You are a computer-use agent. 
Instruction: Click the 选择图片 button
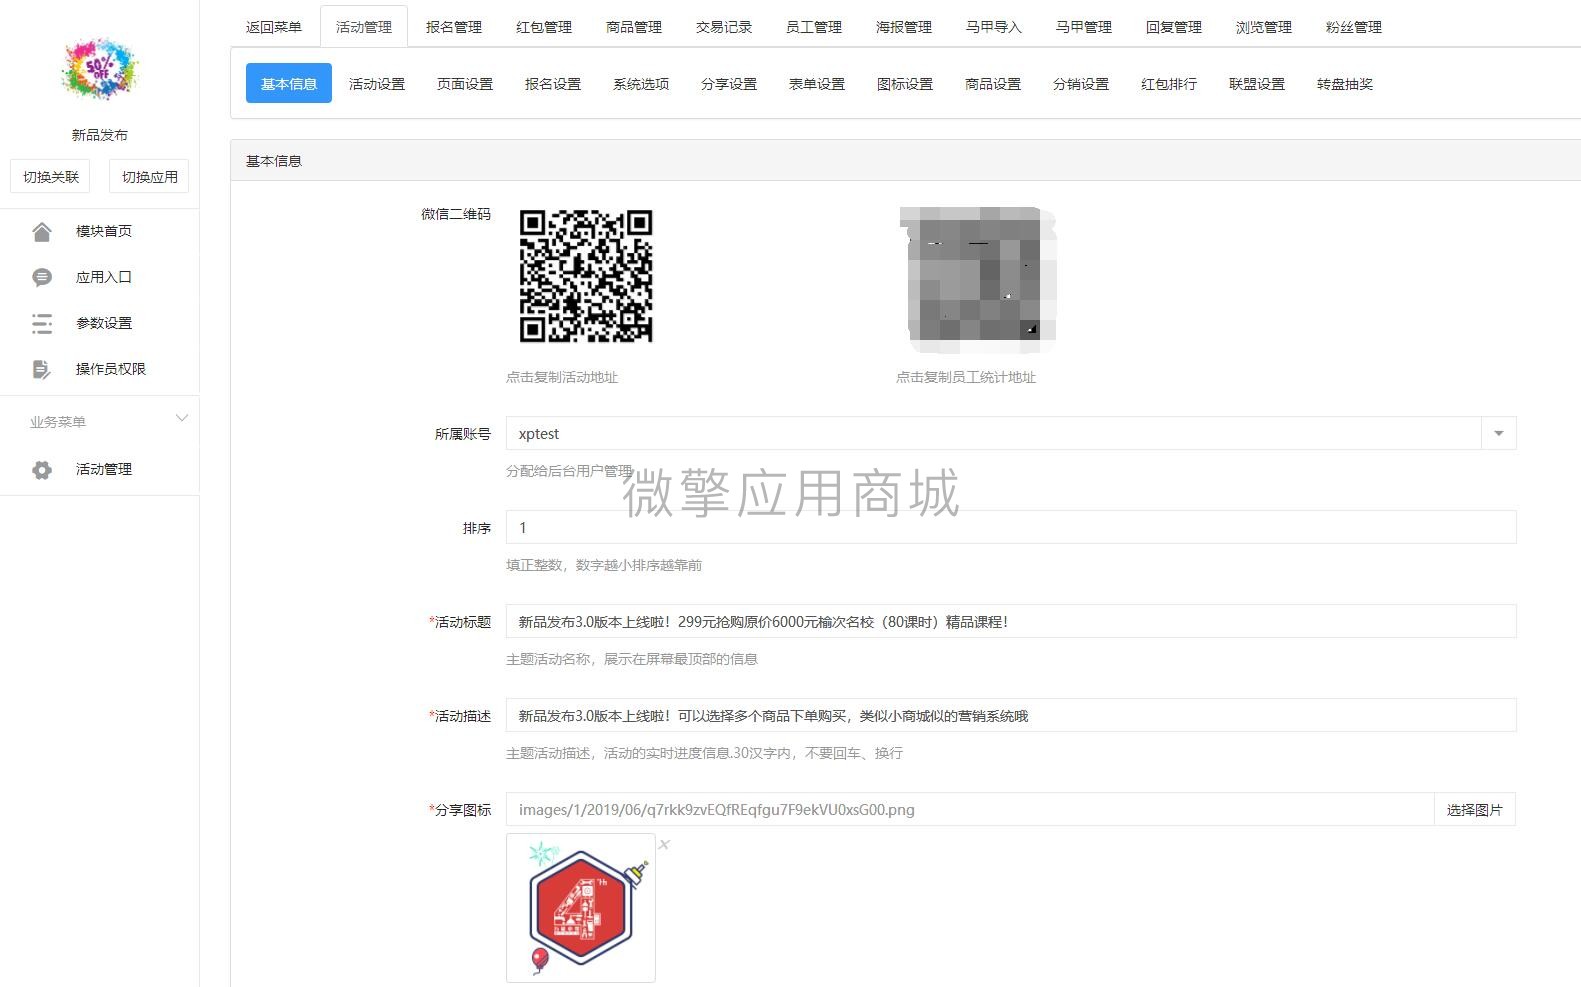pyautogui.click(x=1475, y=810)
